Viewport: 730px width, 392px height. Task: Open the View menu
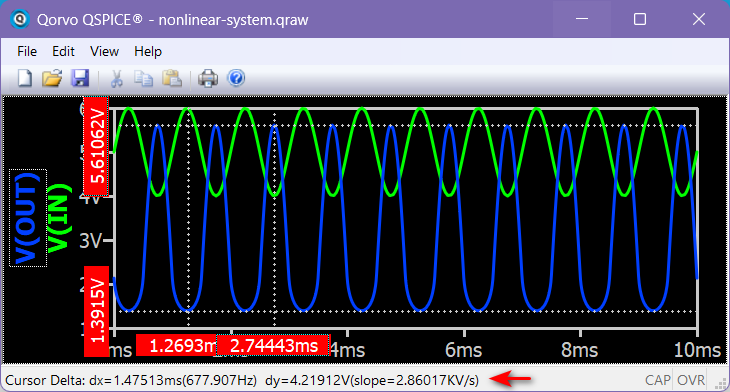click(104, 51)
